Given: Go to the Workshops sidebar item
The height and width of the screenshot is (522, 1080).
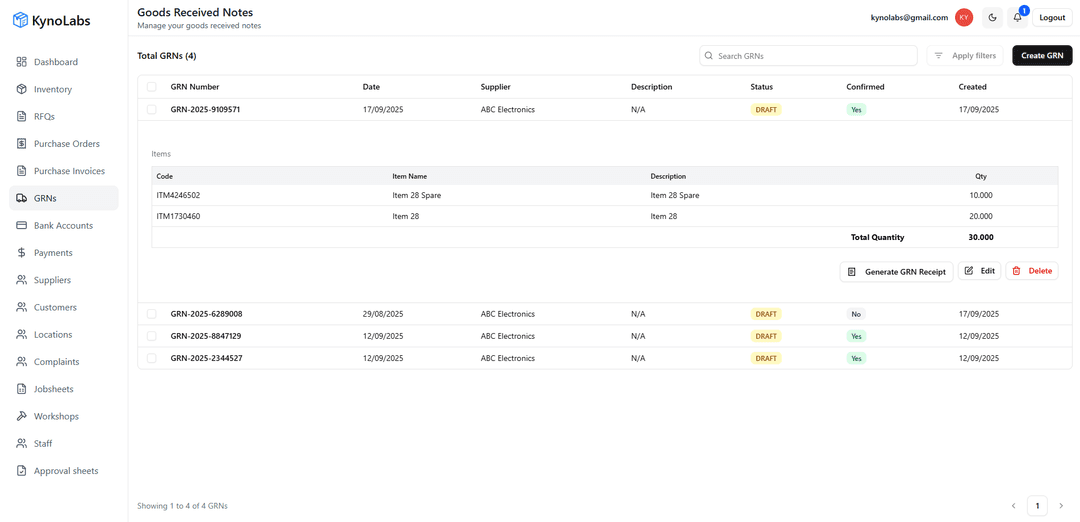Looking at the screenshot, I should 56,416.
